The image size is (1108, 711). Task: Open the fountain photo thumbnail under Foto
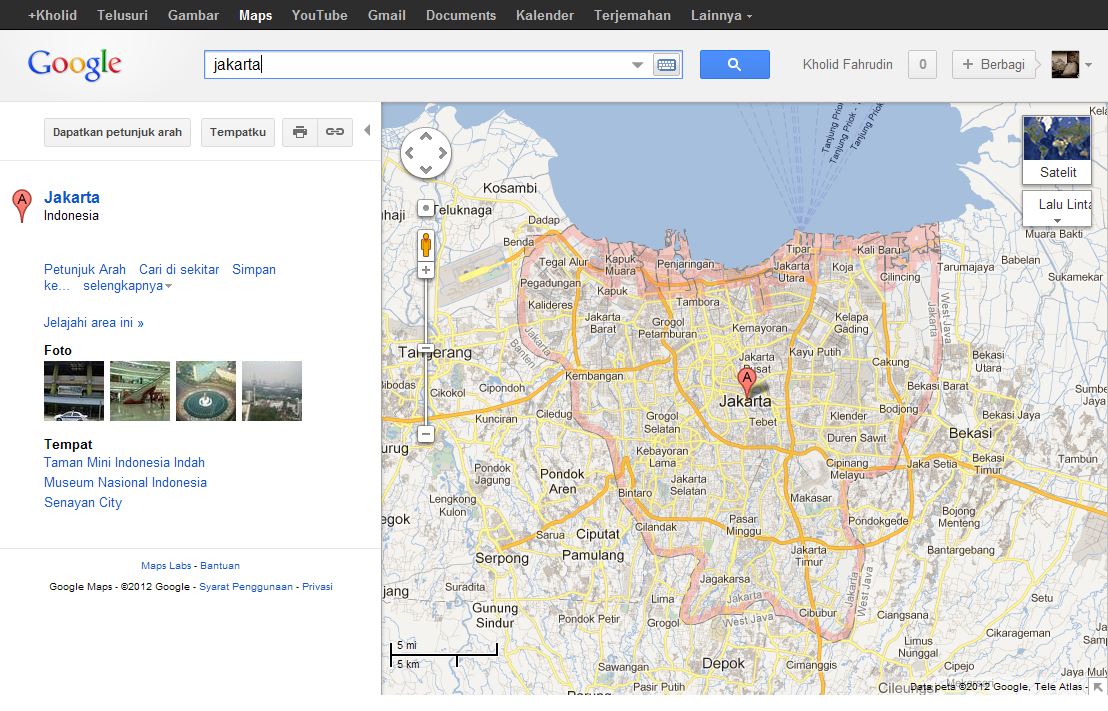point(205,390)
